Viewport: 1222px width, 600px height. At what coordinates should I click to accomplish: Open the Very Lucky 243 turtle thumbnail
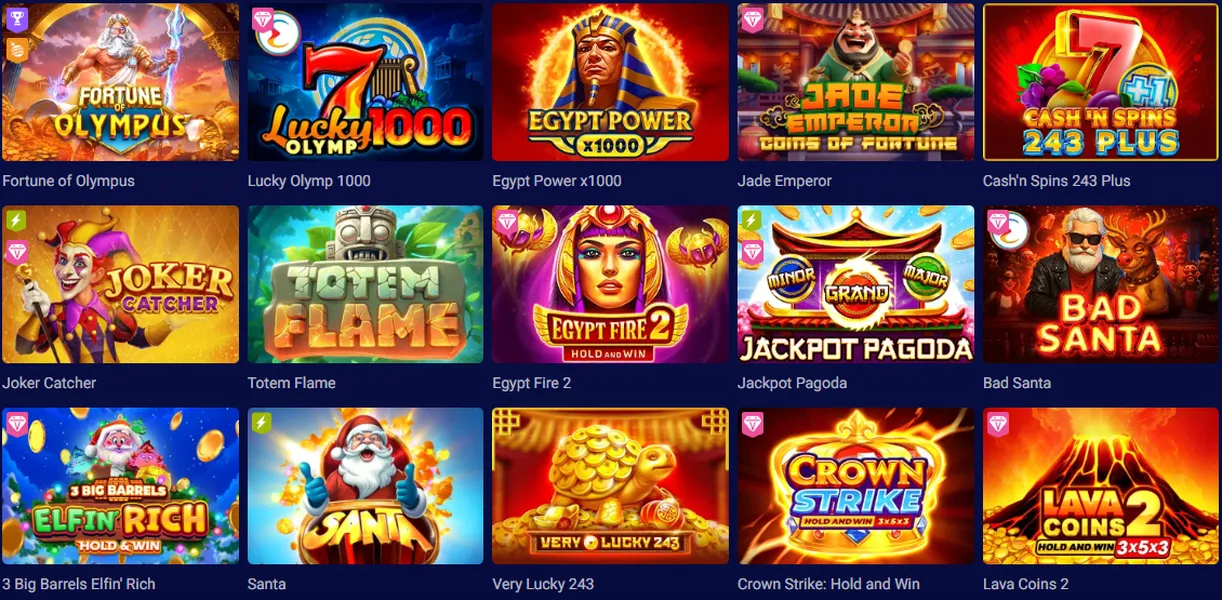click(x=610, y=486)
